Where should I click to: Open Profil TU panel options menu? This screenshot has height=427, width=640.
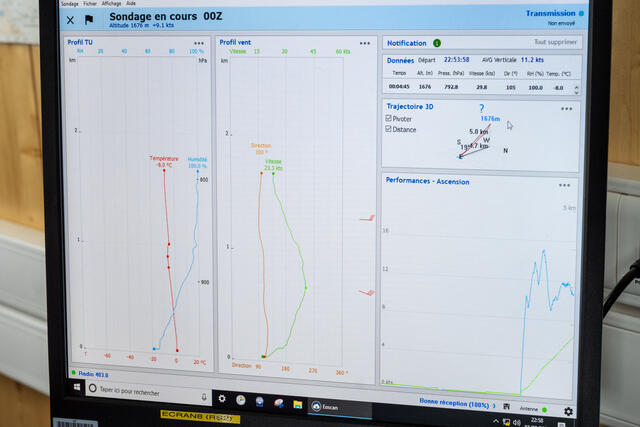(198, 43)
